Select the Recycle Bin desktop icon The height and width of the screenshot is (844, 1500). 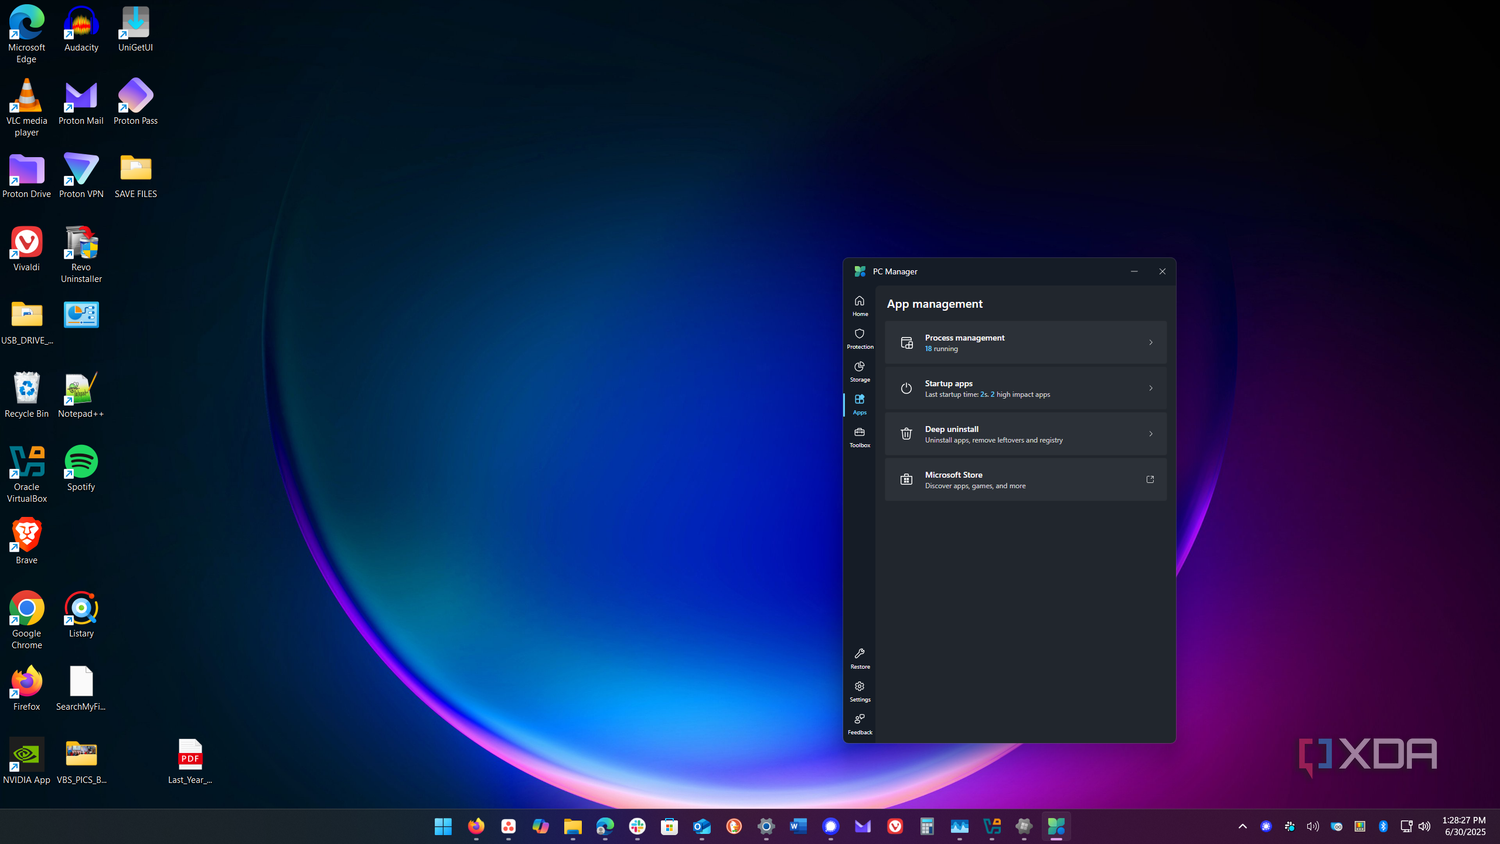[27, 395]
